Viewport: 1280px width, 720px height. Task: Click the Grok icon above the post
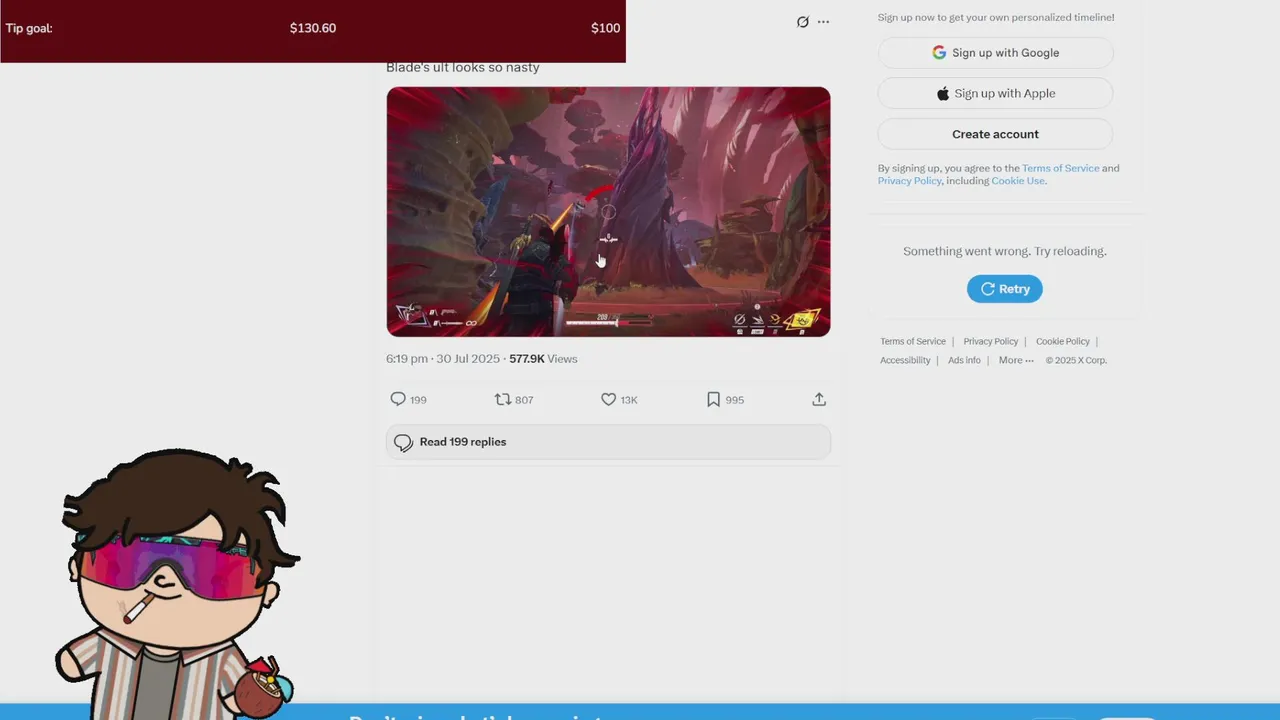point(802,22)
